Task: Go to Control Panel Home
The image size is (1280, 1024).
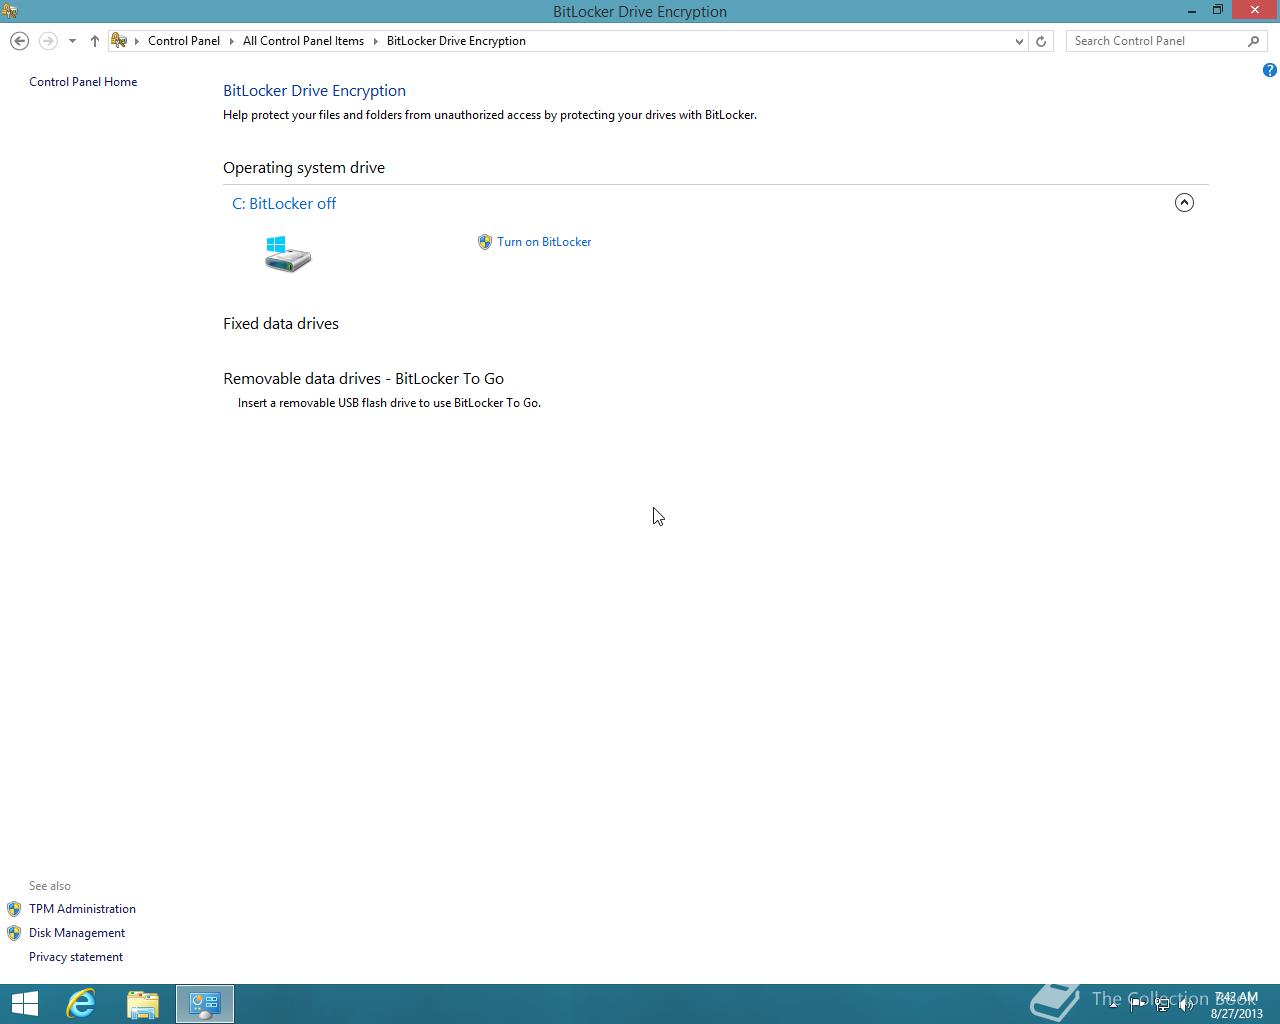Action: tap(83, 82)
